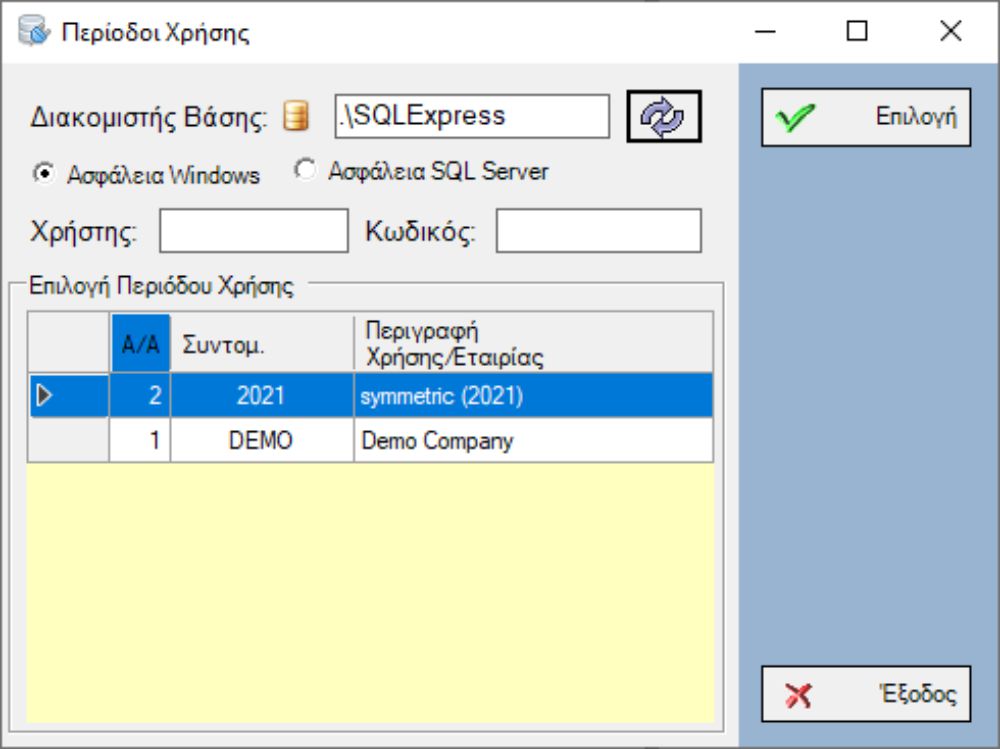
Task: Click the row header of Demo Company
Action: point(68,441)
